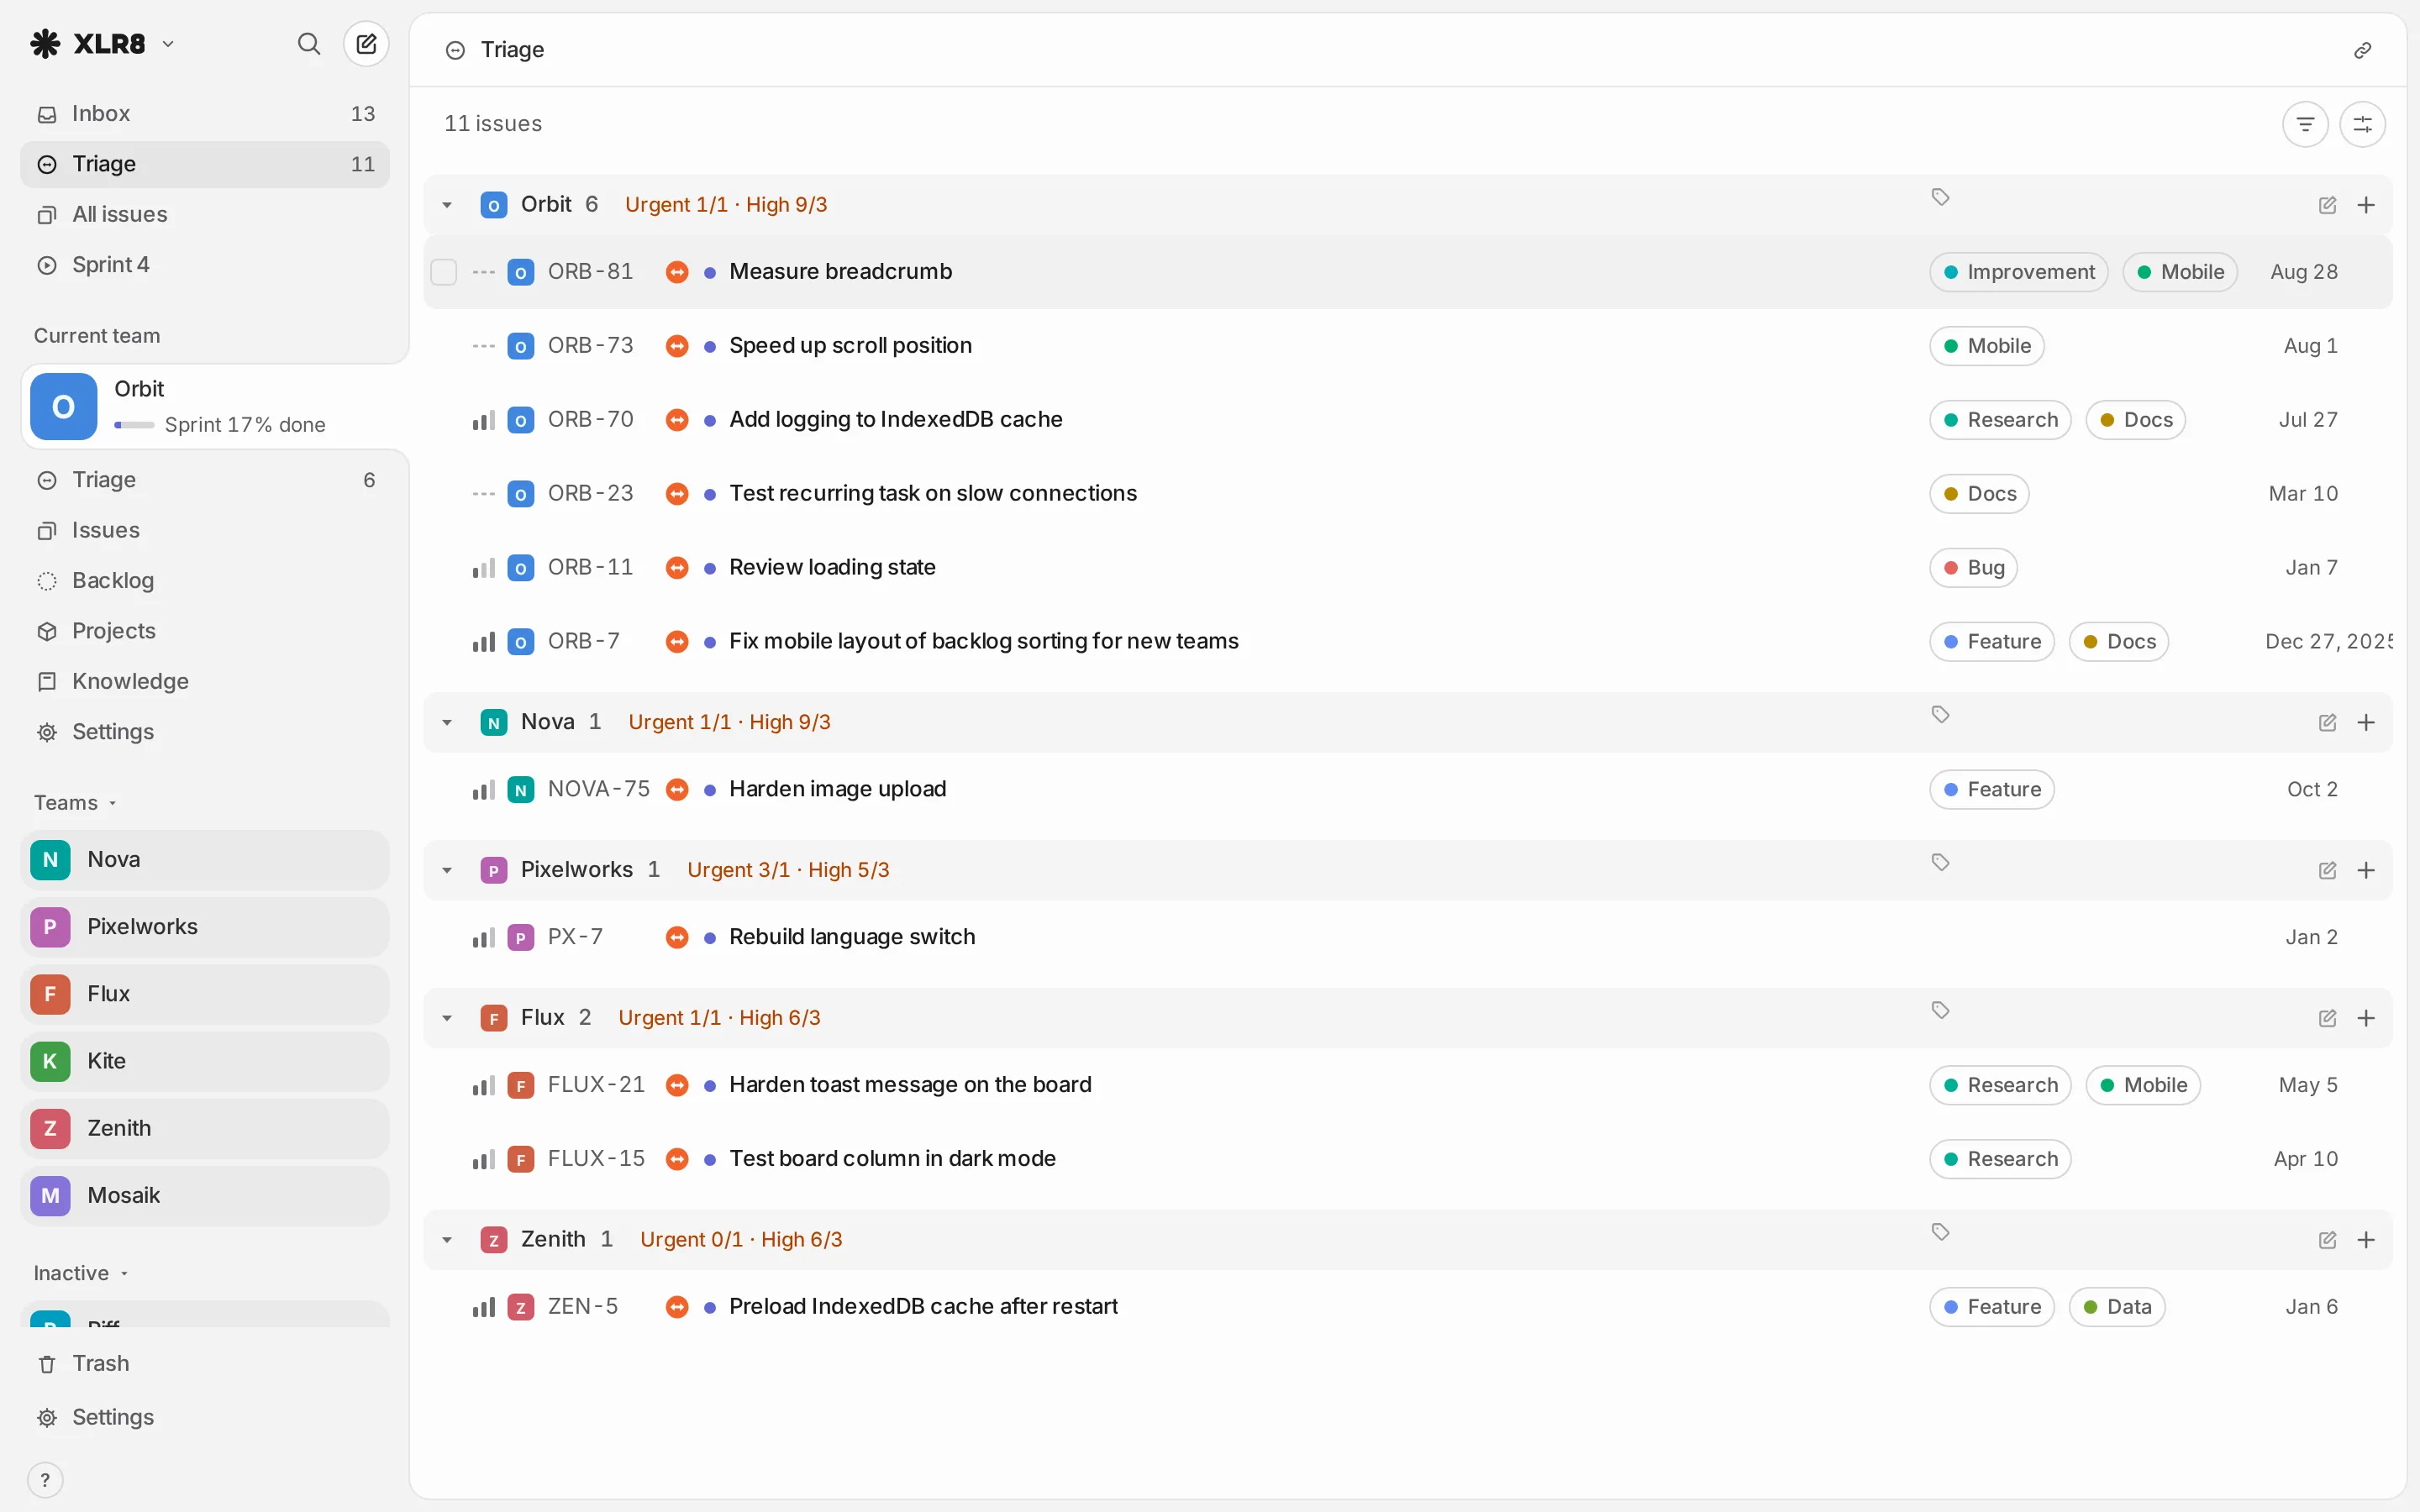This screenshot has width=2420, height=1512.
Task: Tick the checkbox beside ORB-81
Action: (443, 272)
